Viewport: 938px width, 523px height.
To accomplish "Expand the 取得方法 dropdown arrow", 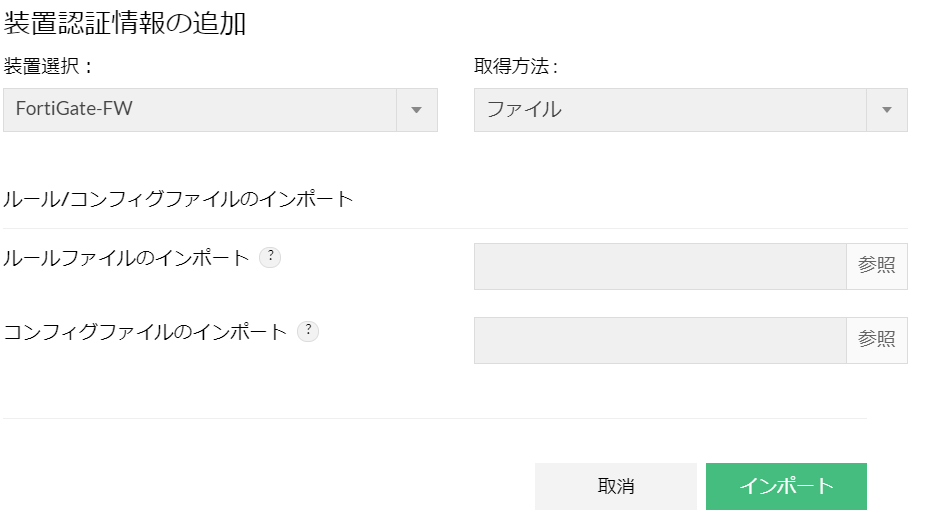I will click(886, 110).
